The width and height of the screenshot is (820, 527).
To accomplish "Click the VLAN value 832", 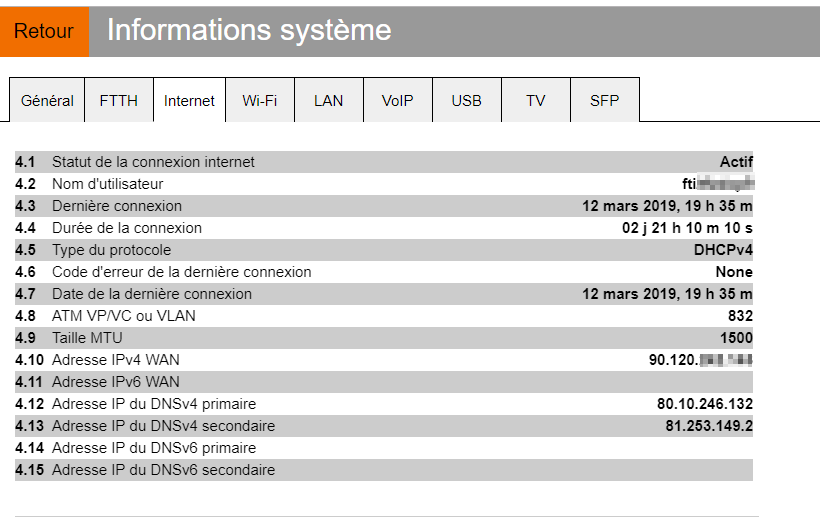I will (740, 316).
